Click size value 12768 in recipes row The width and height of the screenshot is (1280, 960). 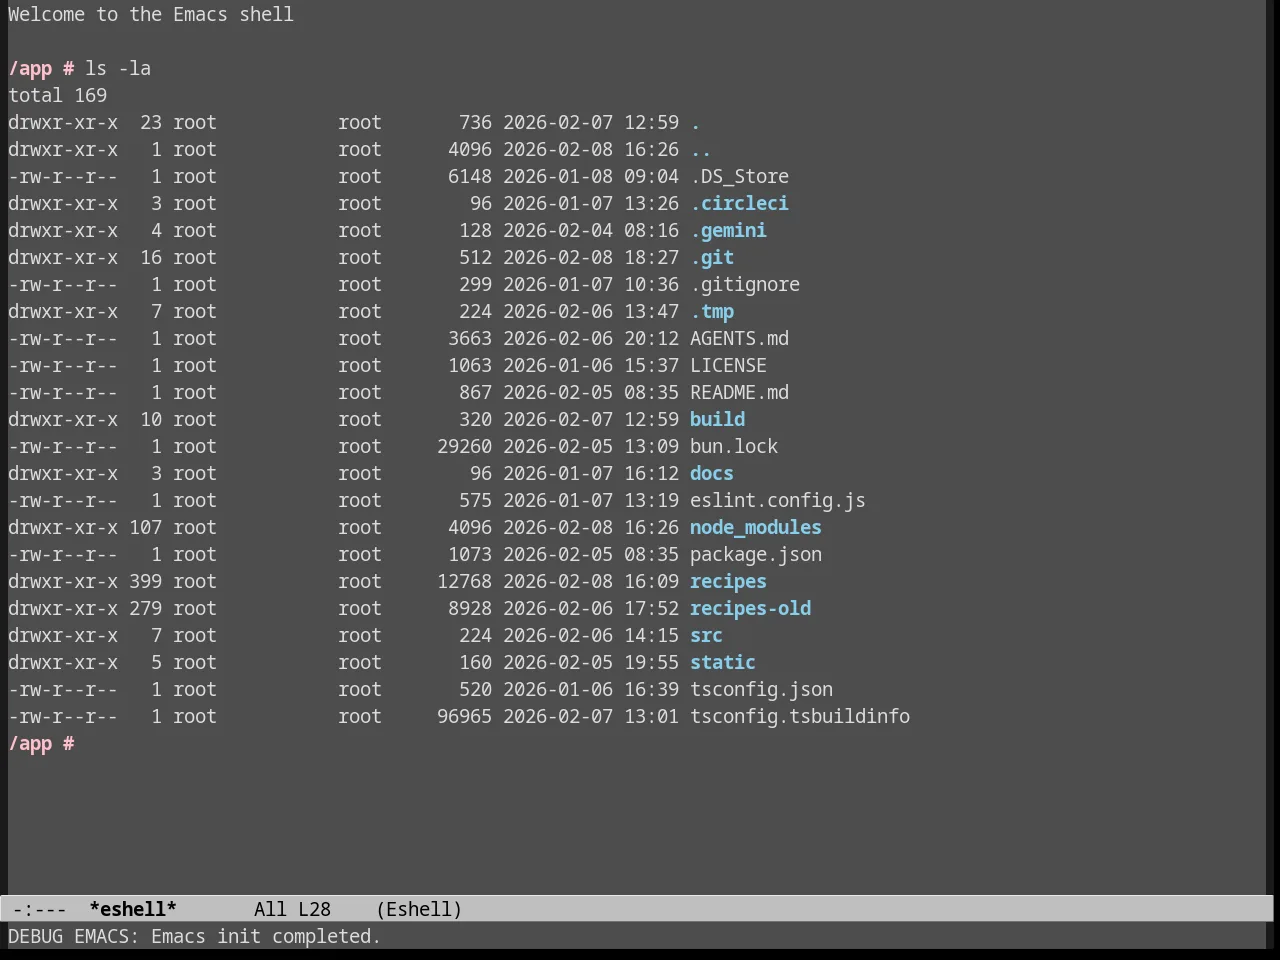coord(464,581)
